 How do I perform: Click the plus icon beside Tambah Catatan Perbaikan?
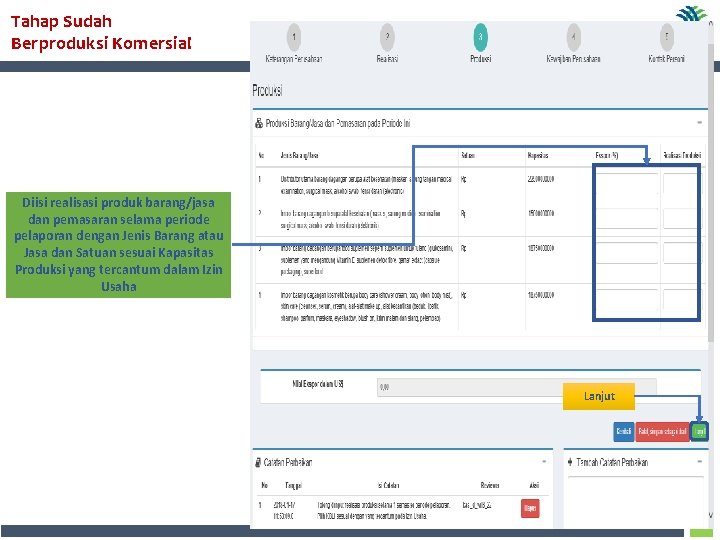click(570, 462)
